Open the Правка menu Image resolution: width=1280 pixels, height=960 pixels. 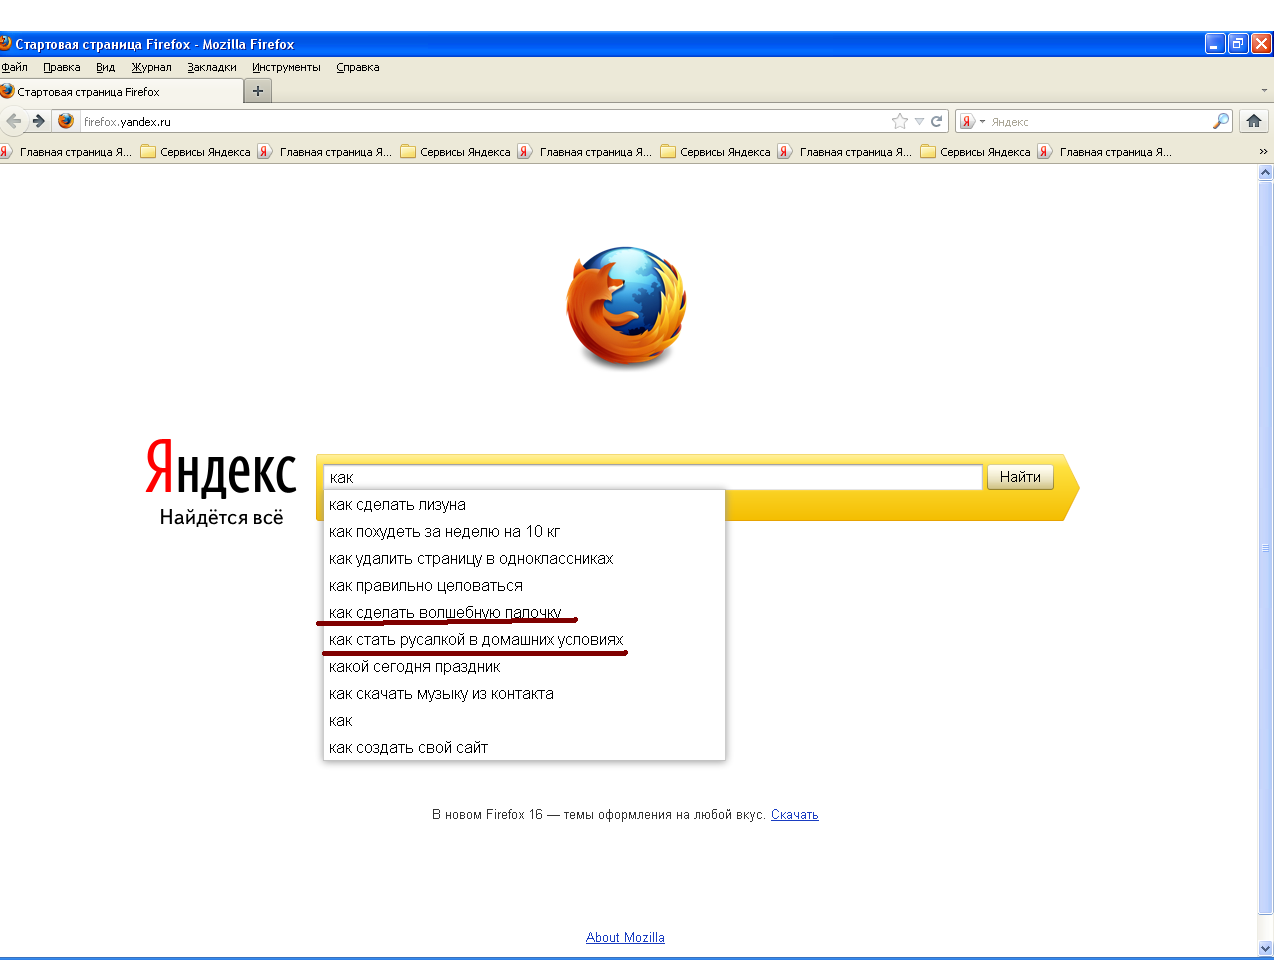pos(62,67)
